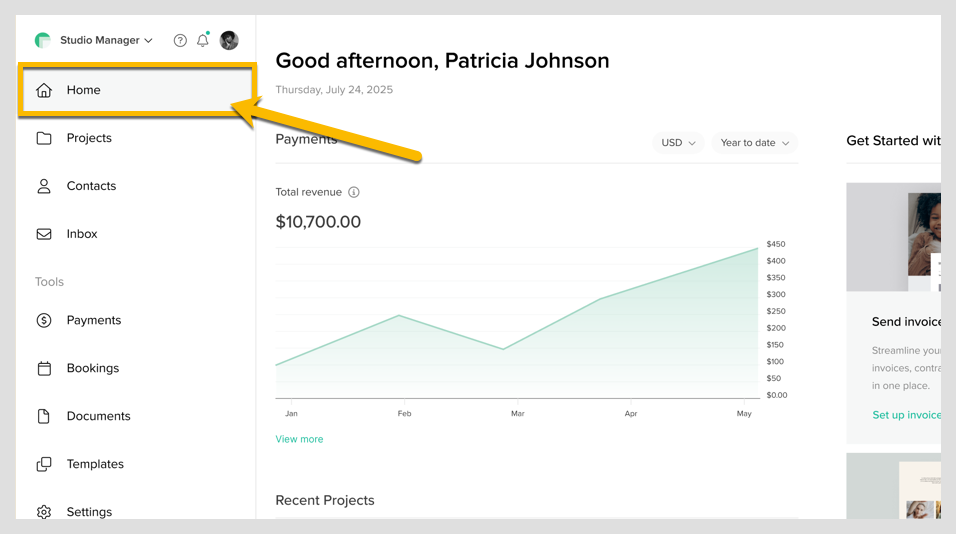Click the View more link
This screenshot has height=534, width=956.
[299, 439]
